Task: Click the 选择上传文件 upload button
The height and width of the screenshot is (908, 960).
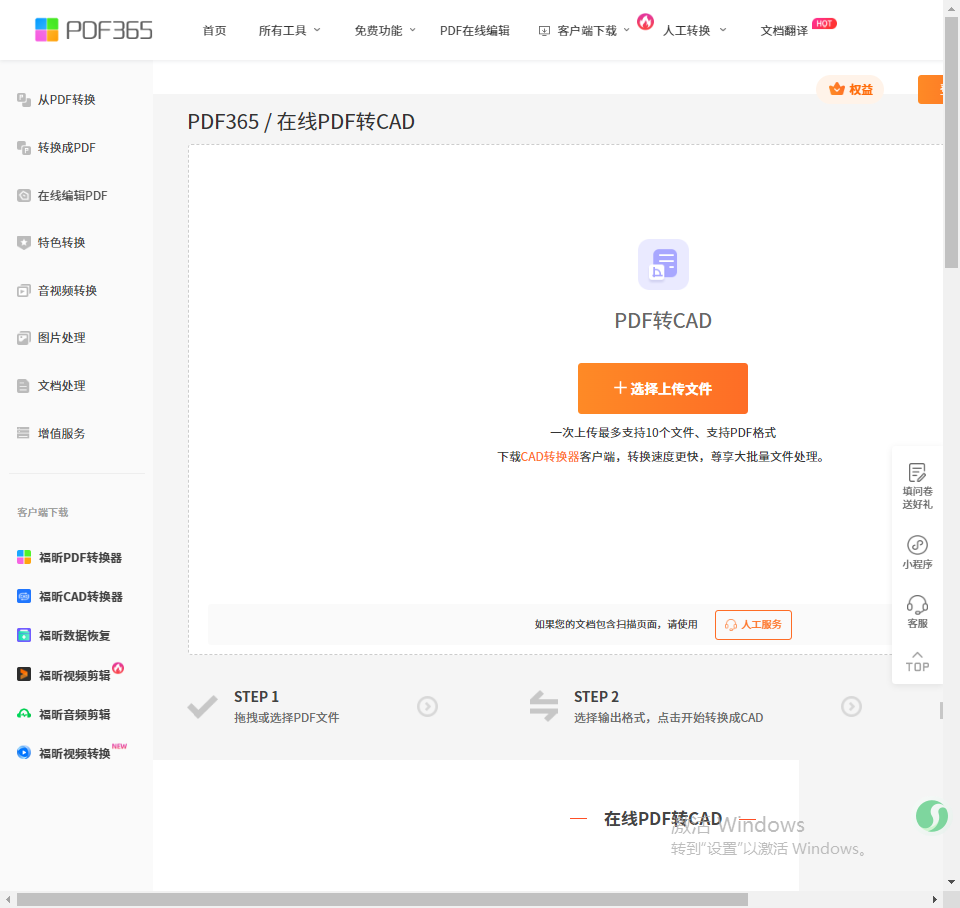Action: click(663, 388)
